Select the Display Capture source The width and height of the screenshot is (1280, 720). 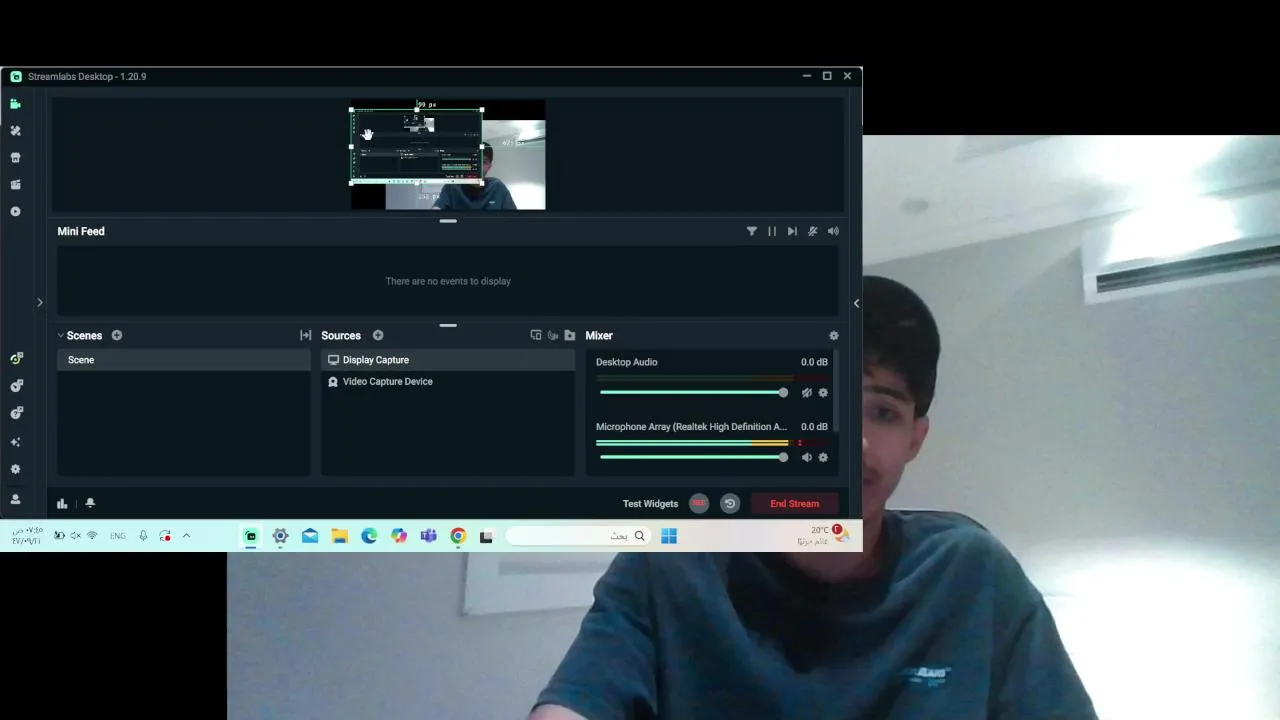tap(448, 360)
